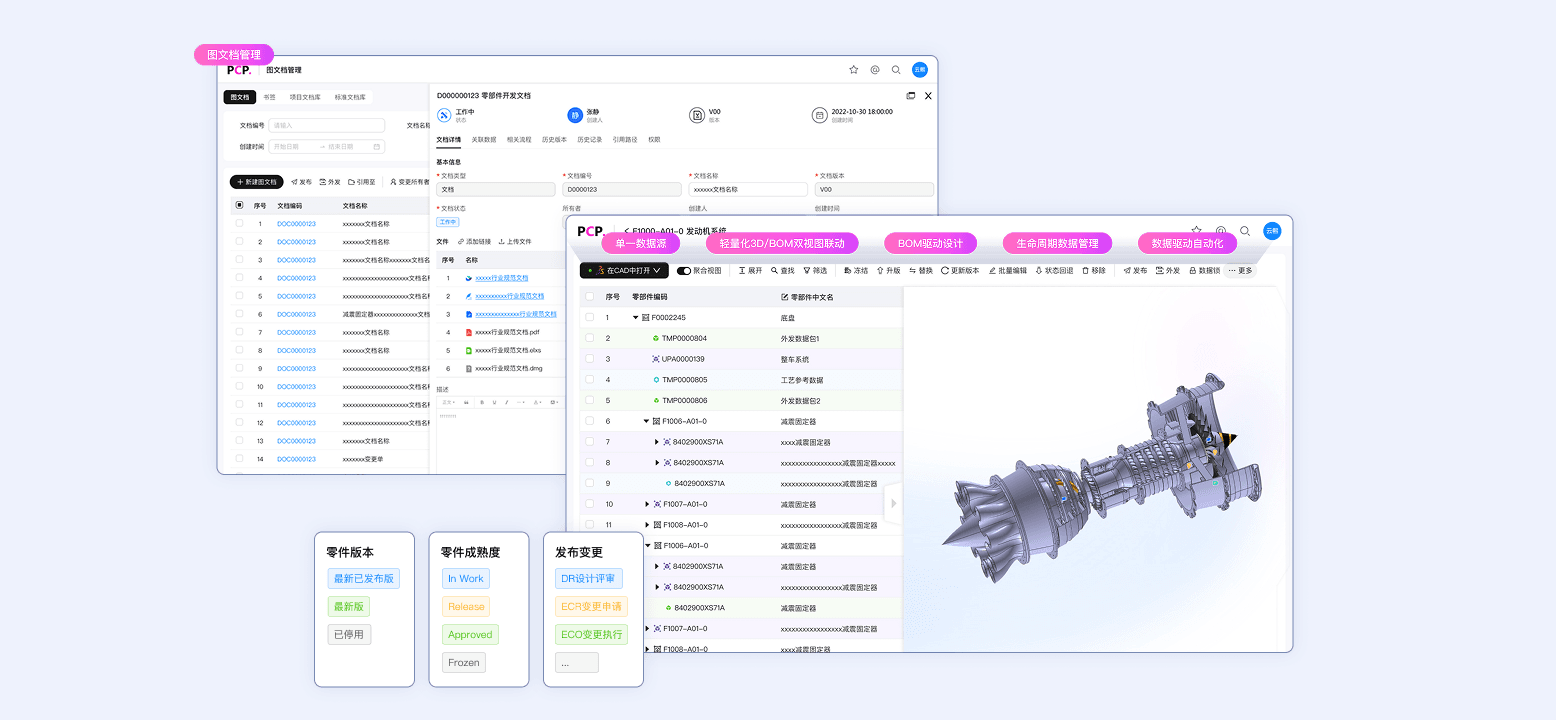Screen dimensions: 1556x720
Task: Select the 查找 search icon in BOM toolbar
Action: pos(779,270)
